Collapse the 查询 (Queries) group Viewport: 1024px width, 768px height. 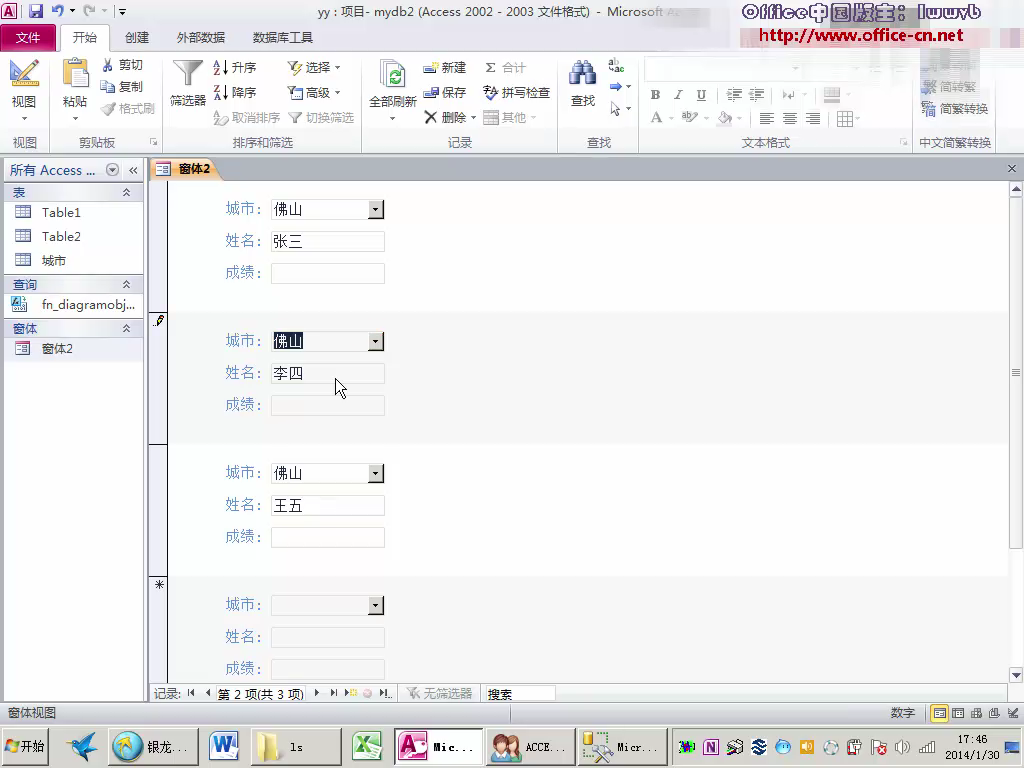[x=127, y=285]
